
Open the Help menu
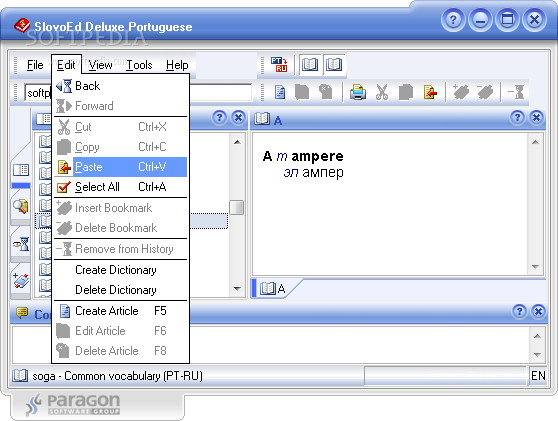tap(177, 65)
